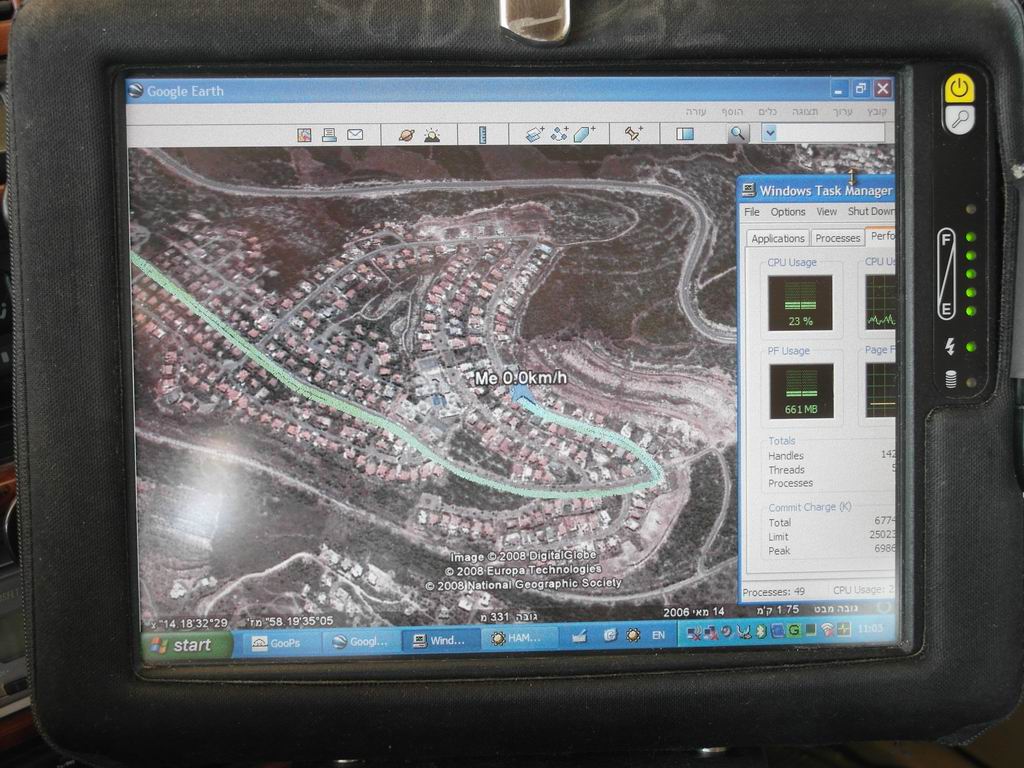Click the search text input field

coord(830,133)
